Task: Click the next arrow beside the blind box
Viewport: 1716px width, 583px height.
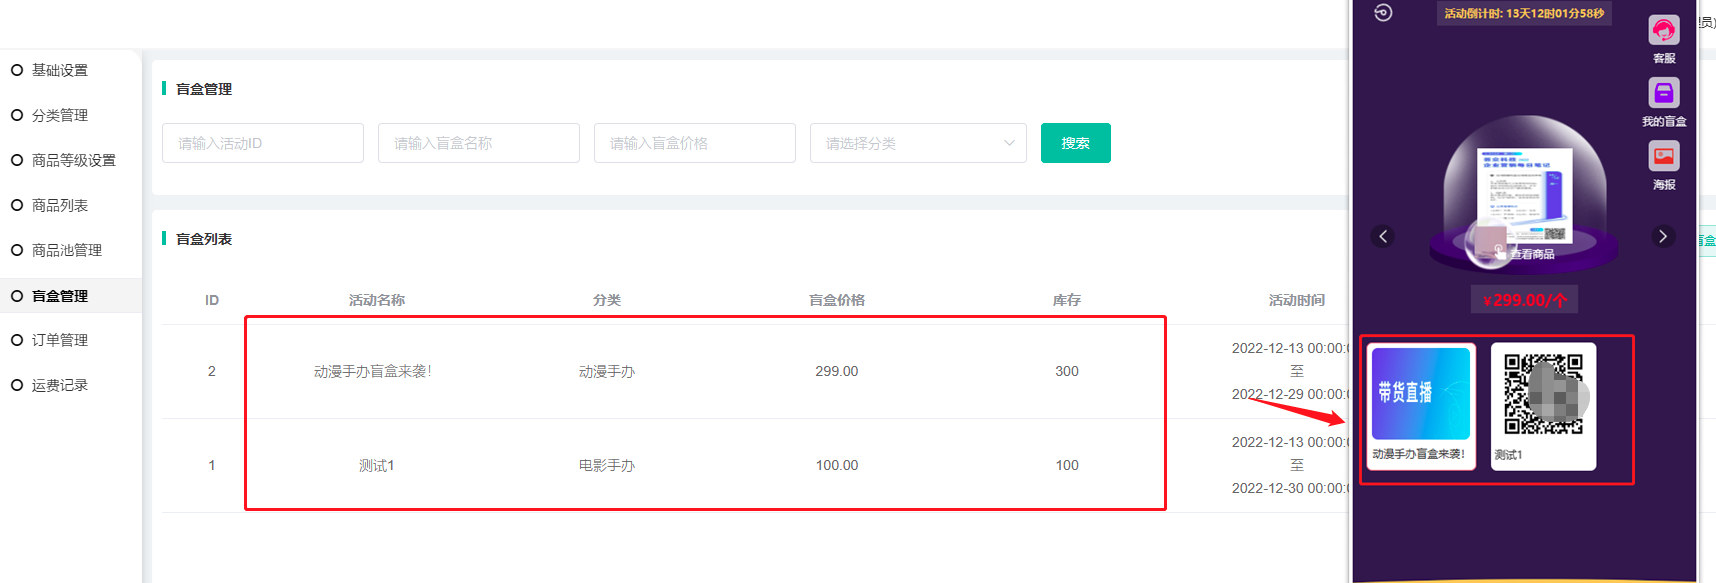Action: [1662, 237]
